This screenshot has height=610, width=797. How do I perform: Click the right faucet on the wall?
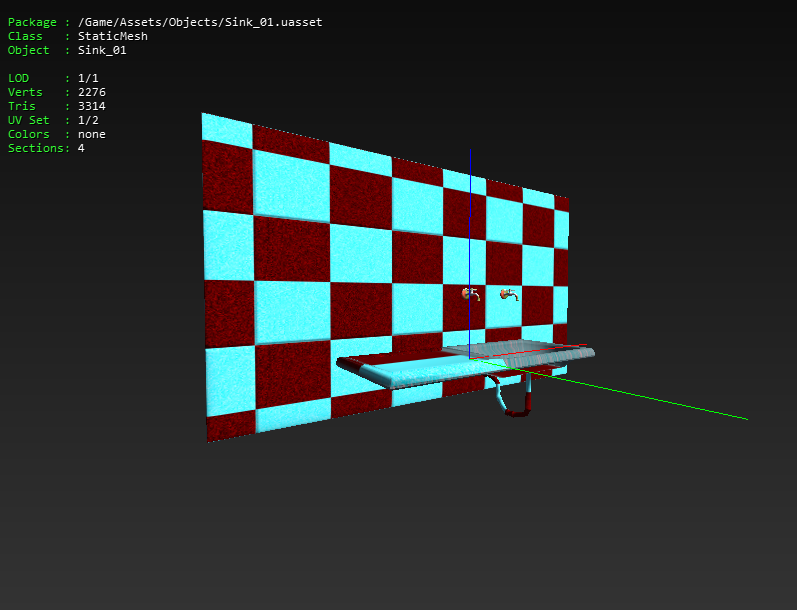(509, 294)
